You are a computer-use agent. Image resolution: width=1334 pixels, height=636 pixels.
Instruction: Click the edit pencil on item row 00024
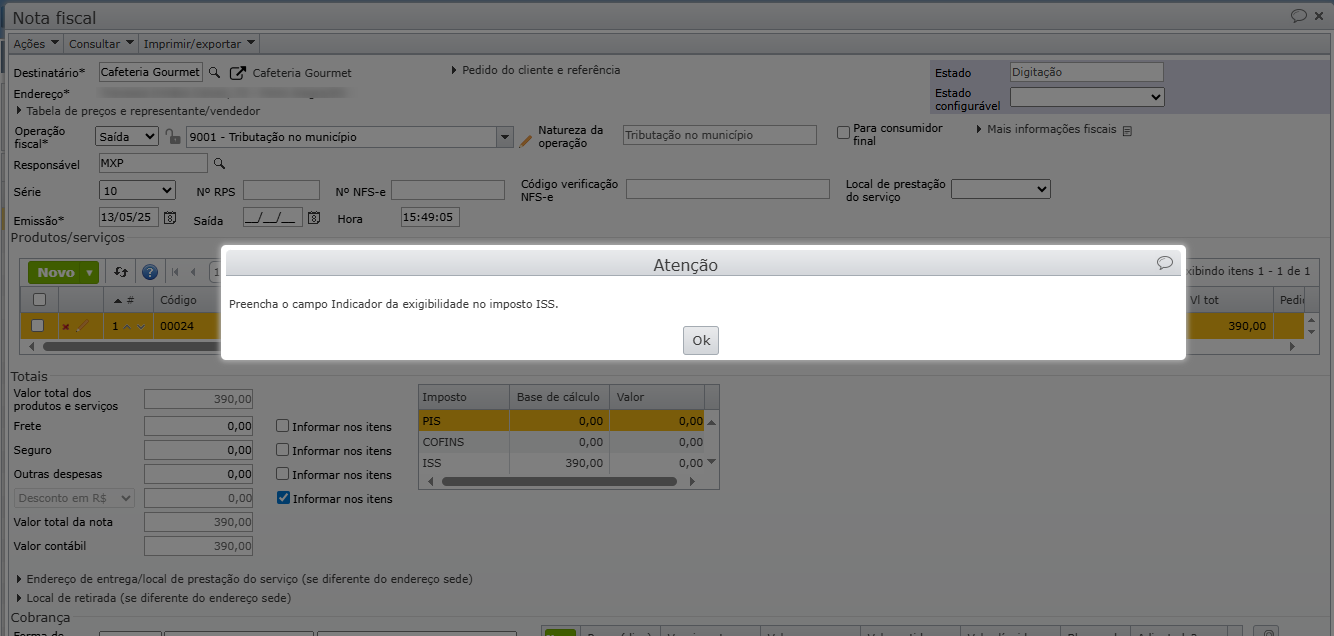click(83, 325)
